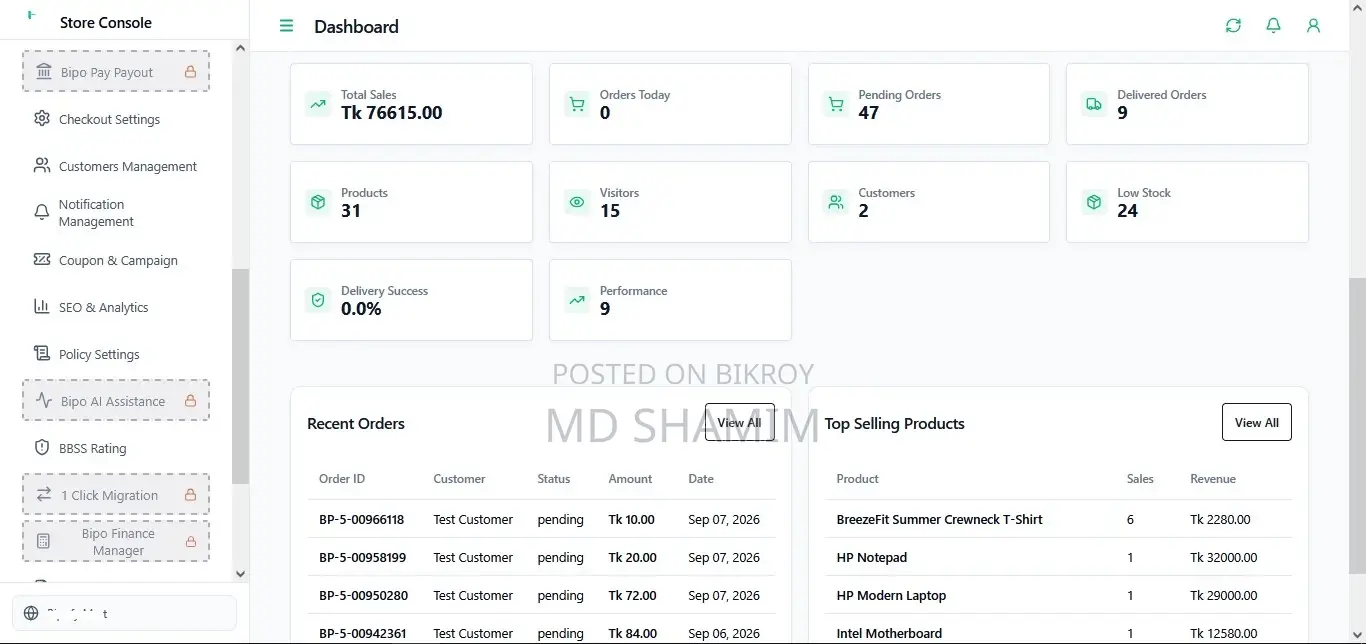
Task: Click the Intel Motherboard product
Action: tap(889, 633)
